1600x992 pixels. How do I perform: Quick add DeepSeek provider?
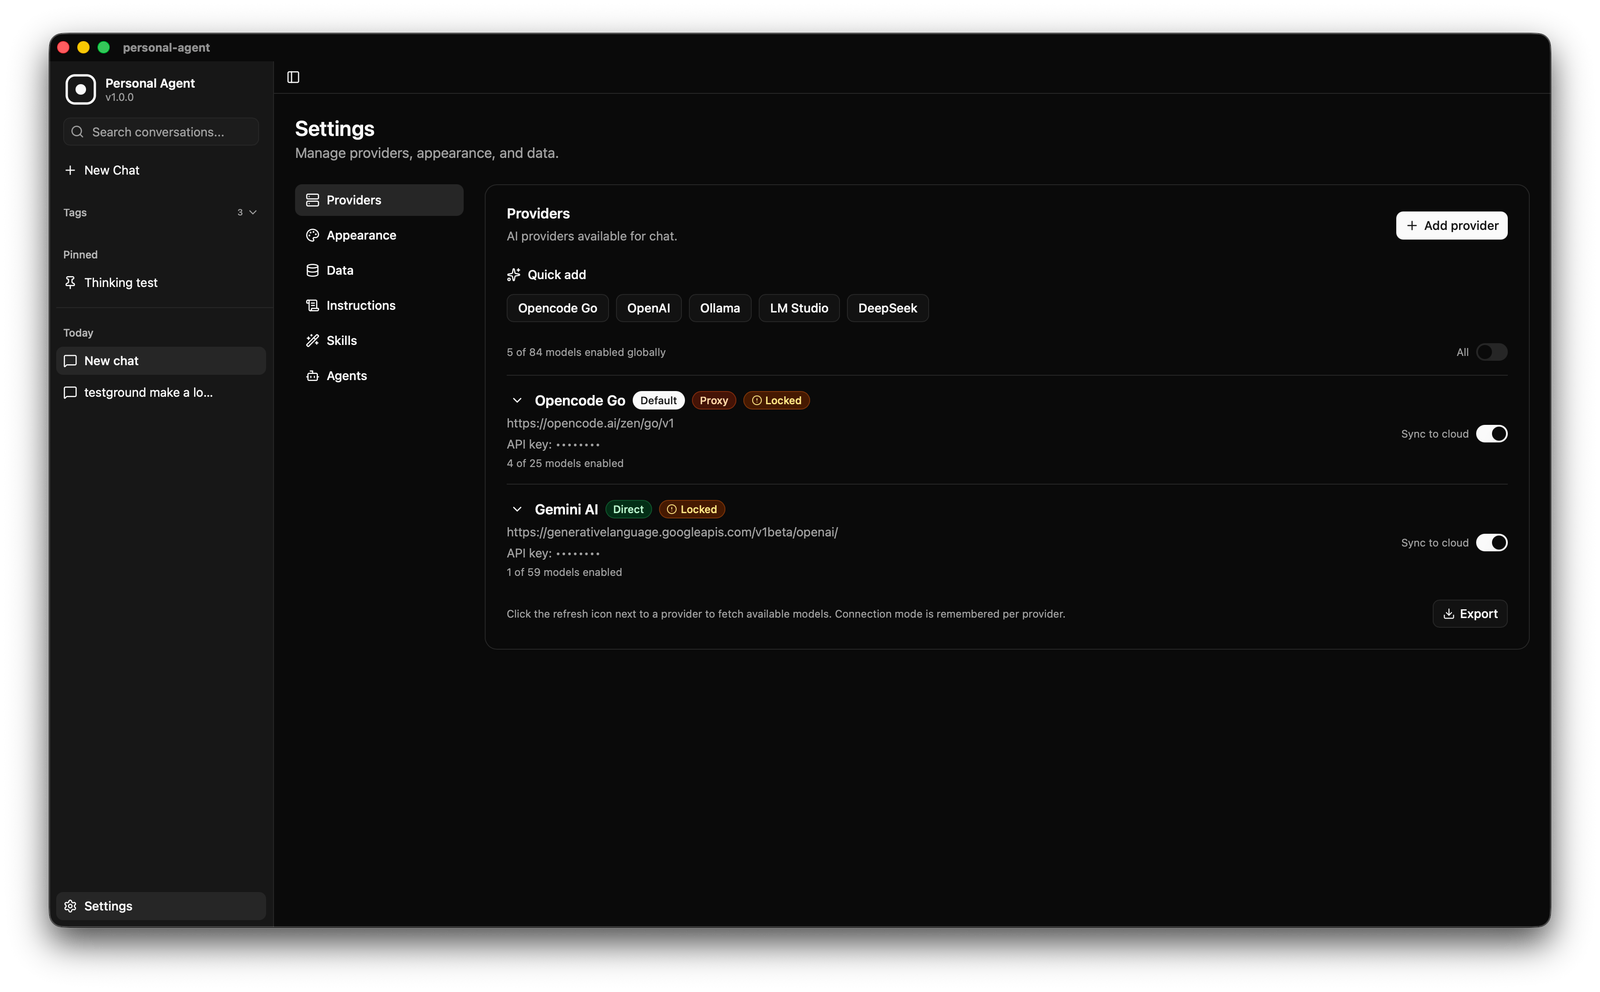887,308
